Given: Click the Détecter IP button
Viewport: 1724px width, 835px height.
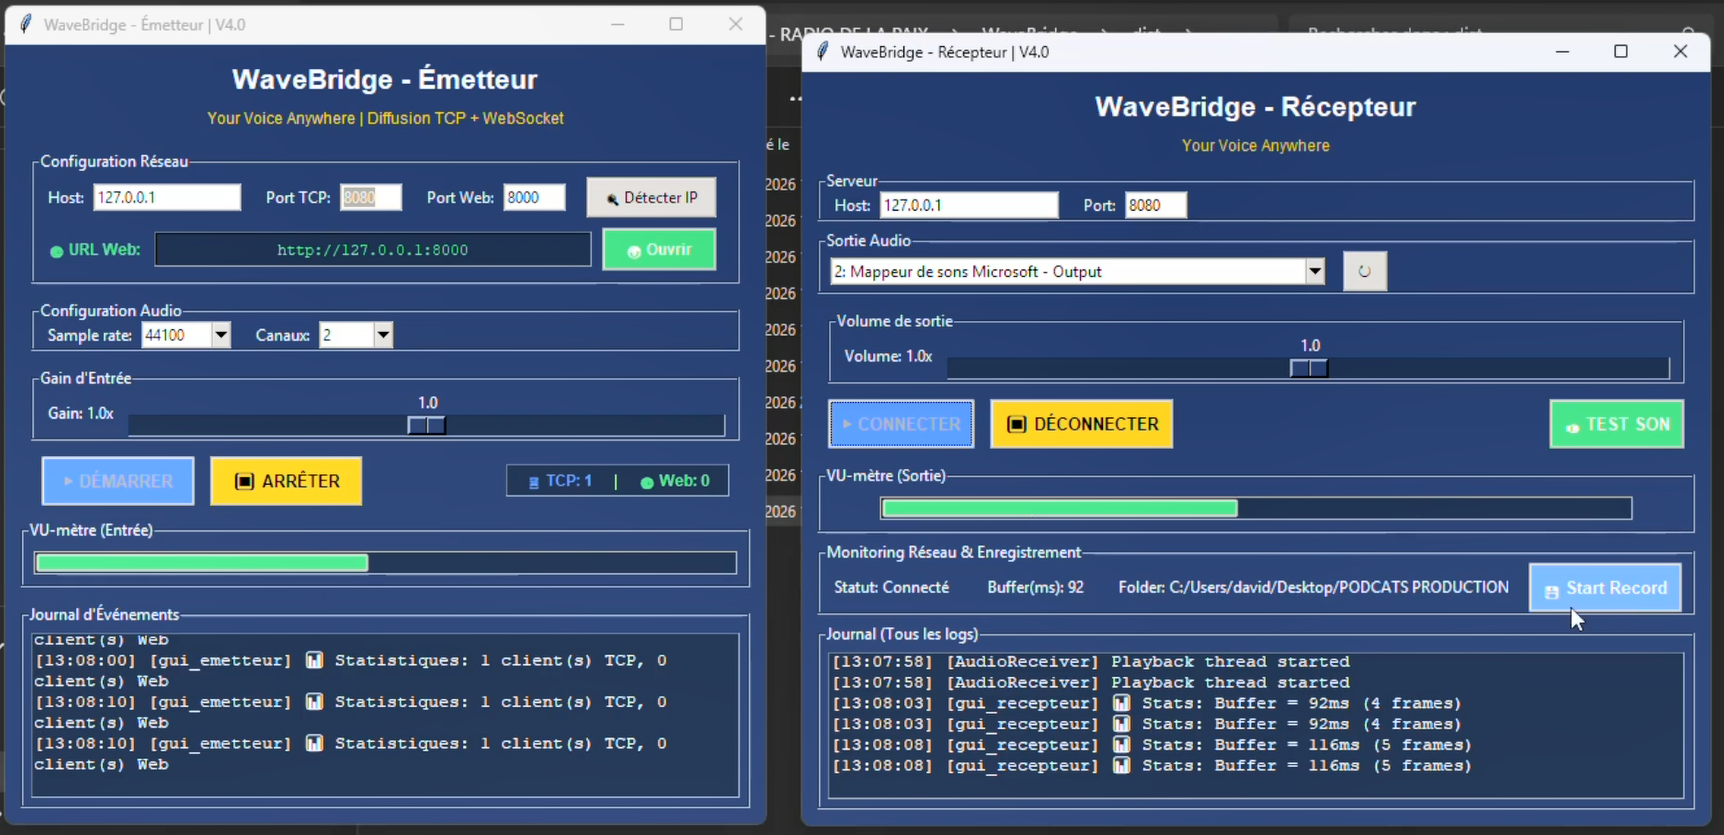Looking at the screenshot, I should coord(651,198).
